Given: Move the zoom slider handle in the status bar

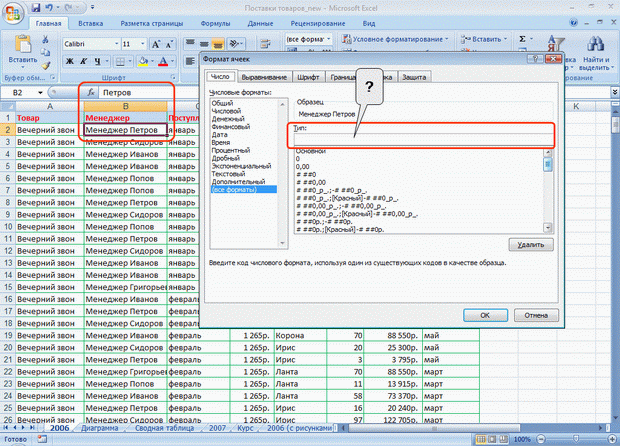Looking at the screenshot, I should (x=576, y=439).
